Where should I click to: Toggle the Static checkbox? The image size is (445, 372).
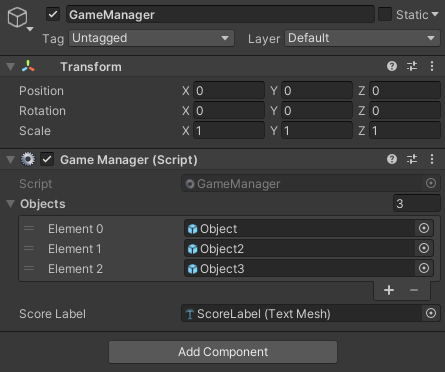click(x=385, y=14)
